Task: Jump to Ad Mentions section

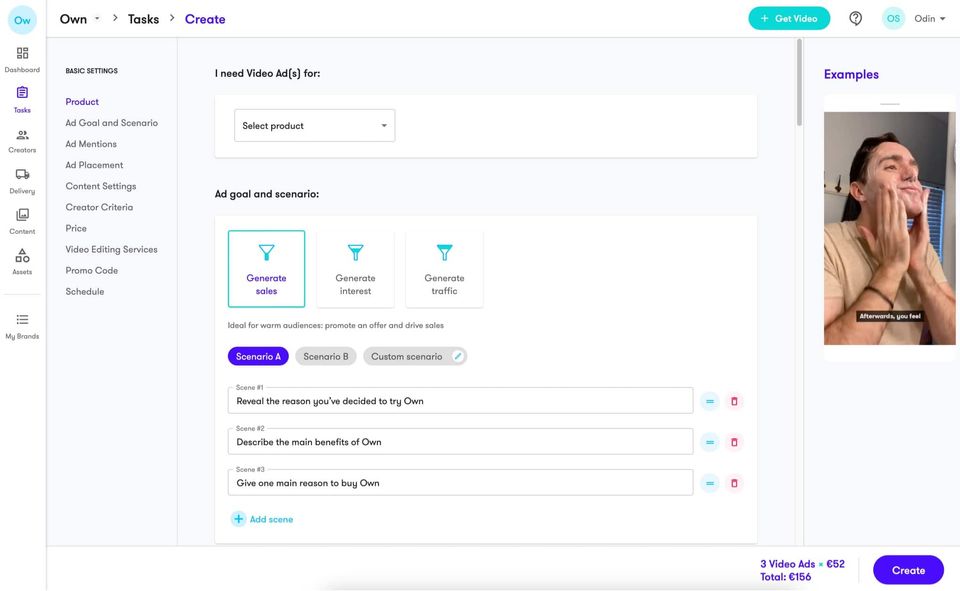Action: (91, 144)
